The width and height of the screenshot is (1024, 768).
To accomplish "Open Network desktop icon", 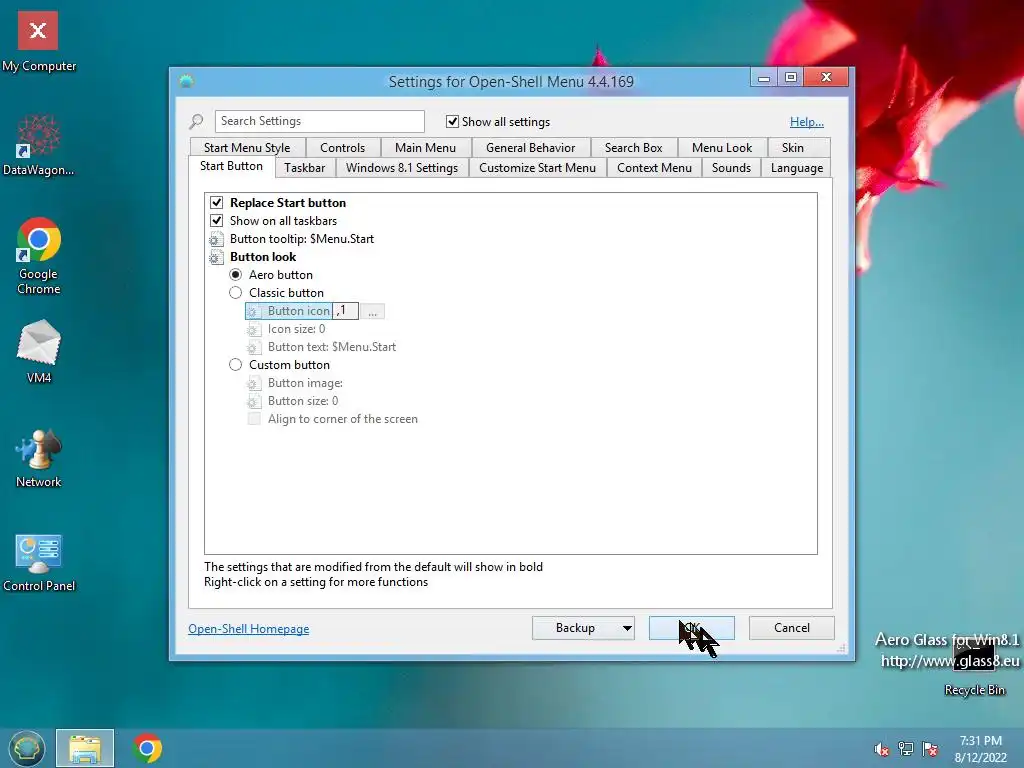I will tap(39, 458).
